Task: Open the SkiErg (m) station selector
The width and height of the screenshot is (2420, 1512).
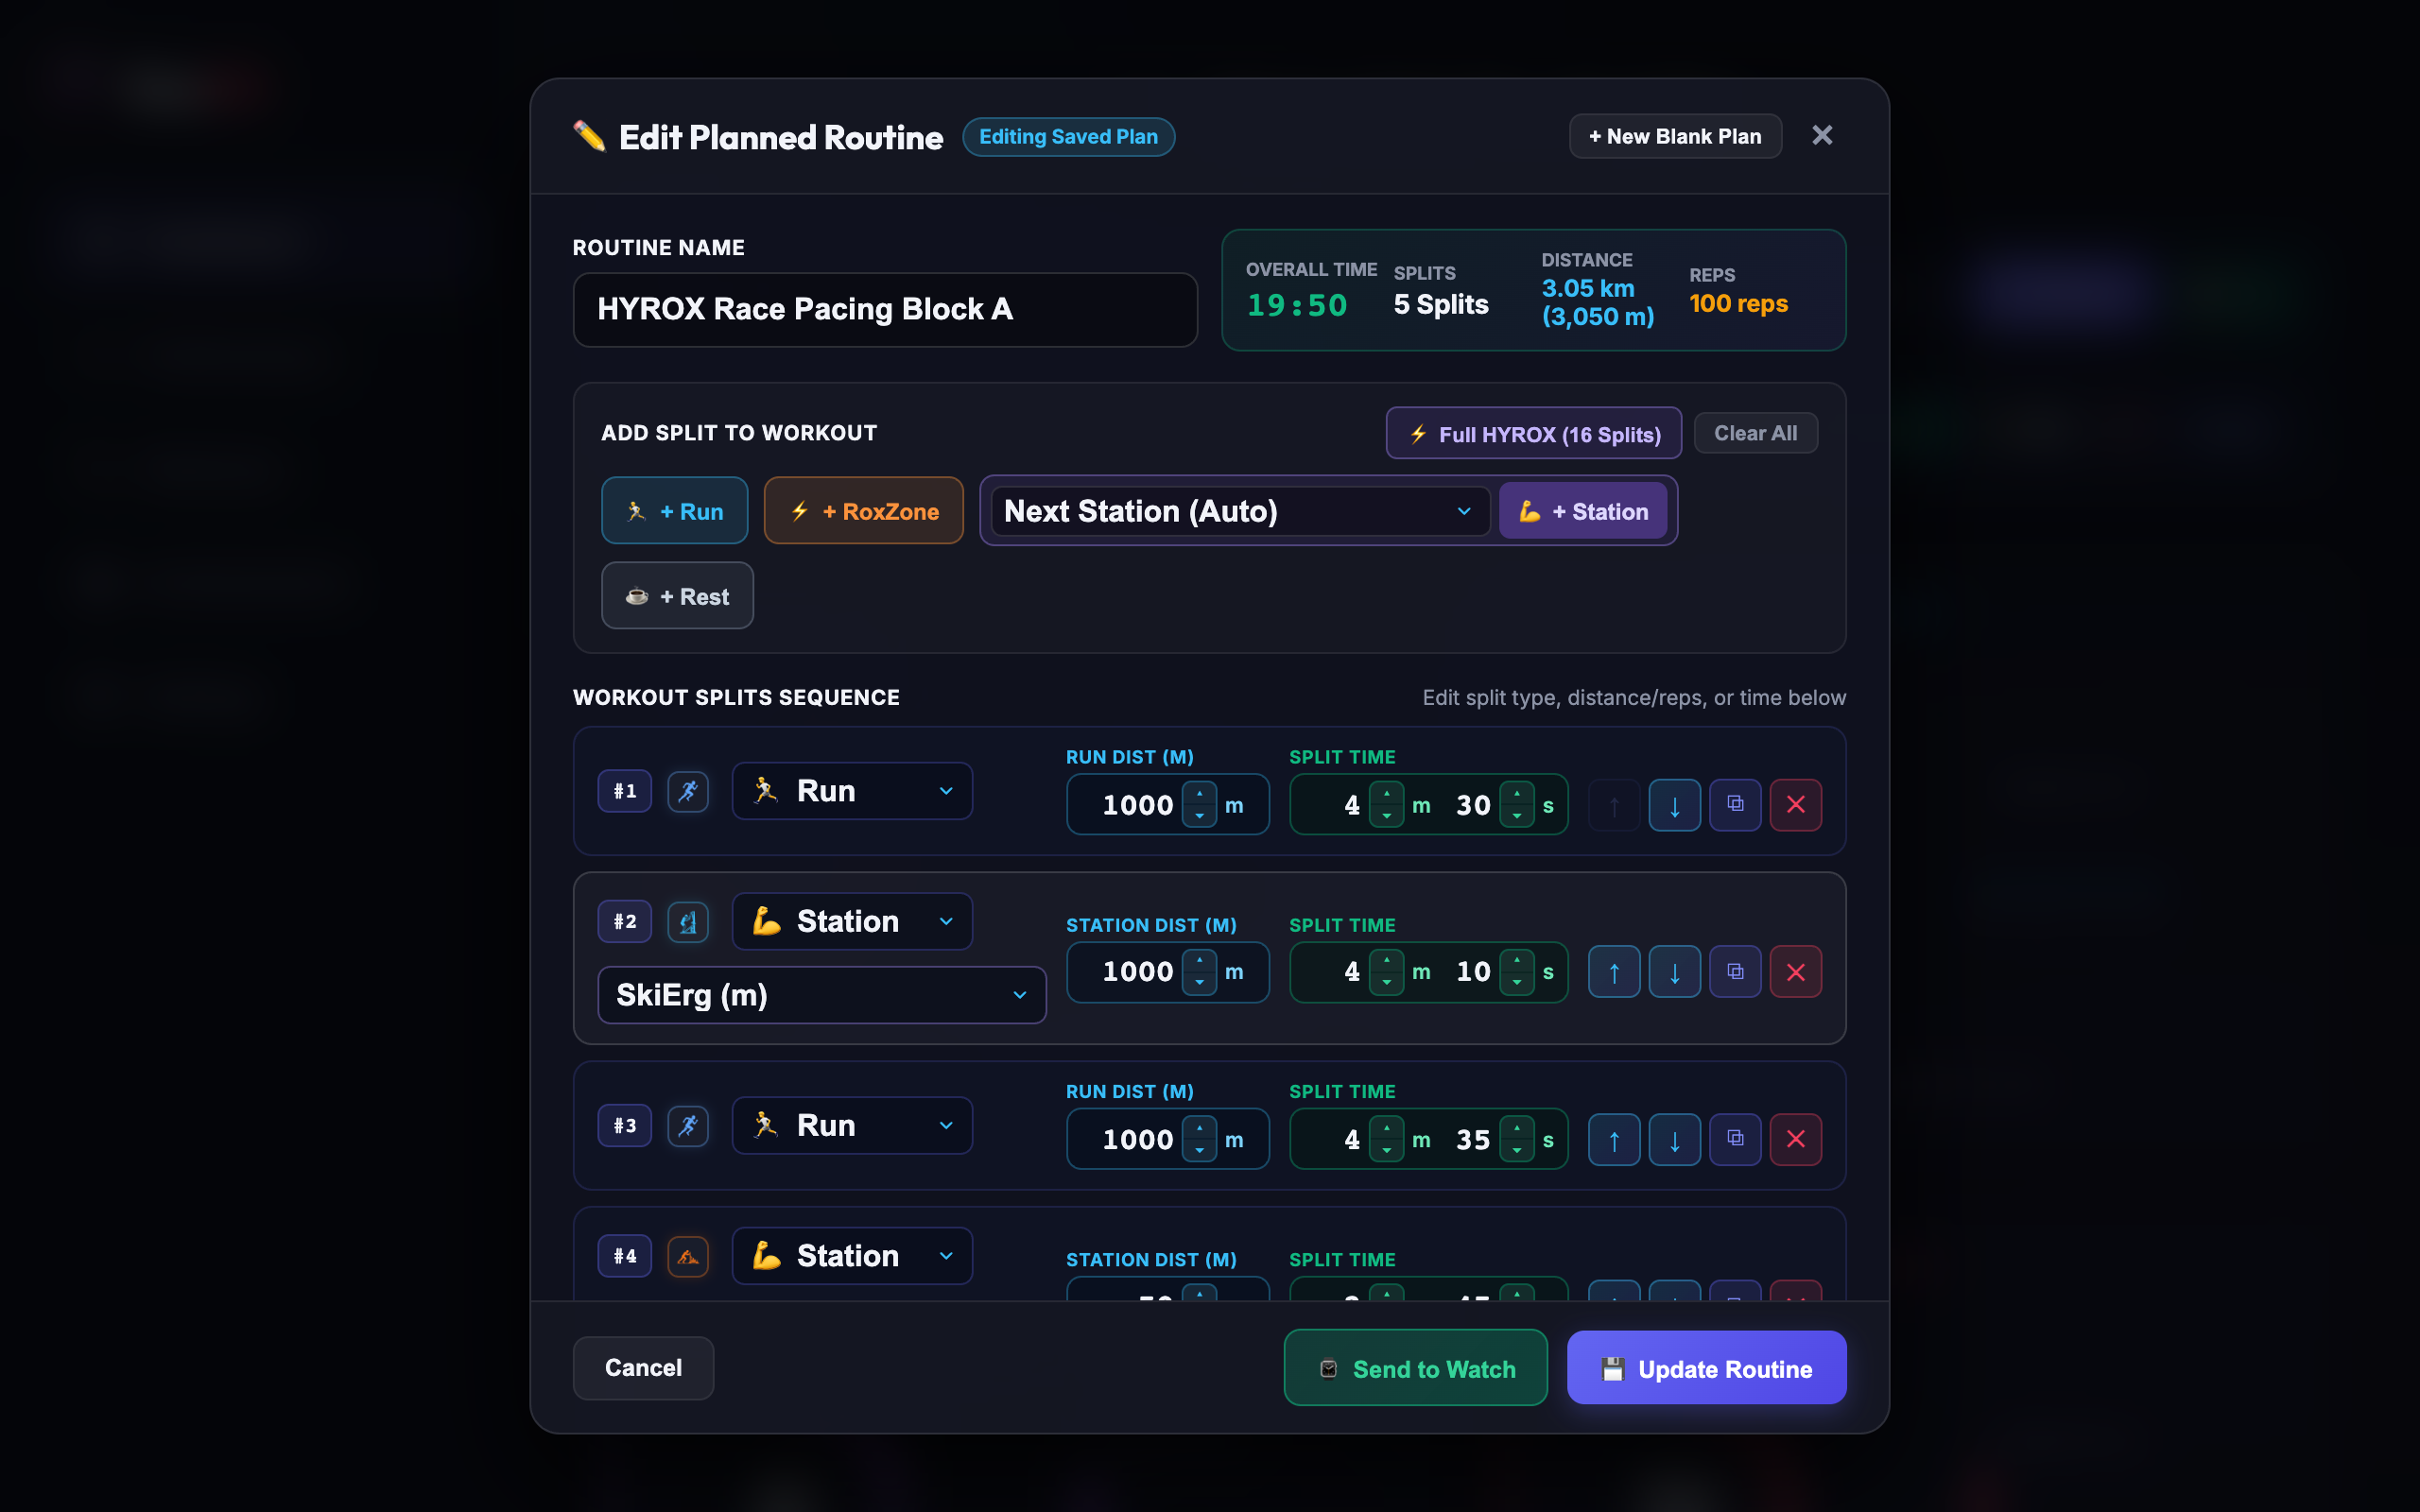Action: 822,995
